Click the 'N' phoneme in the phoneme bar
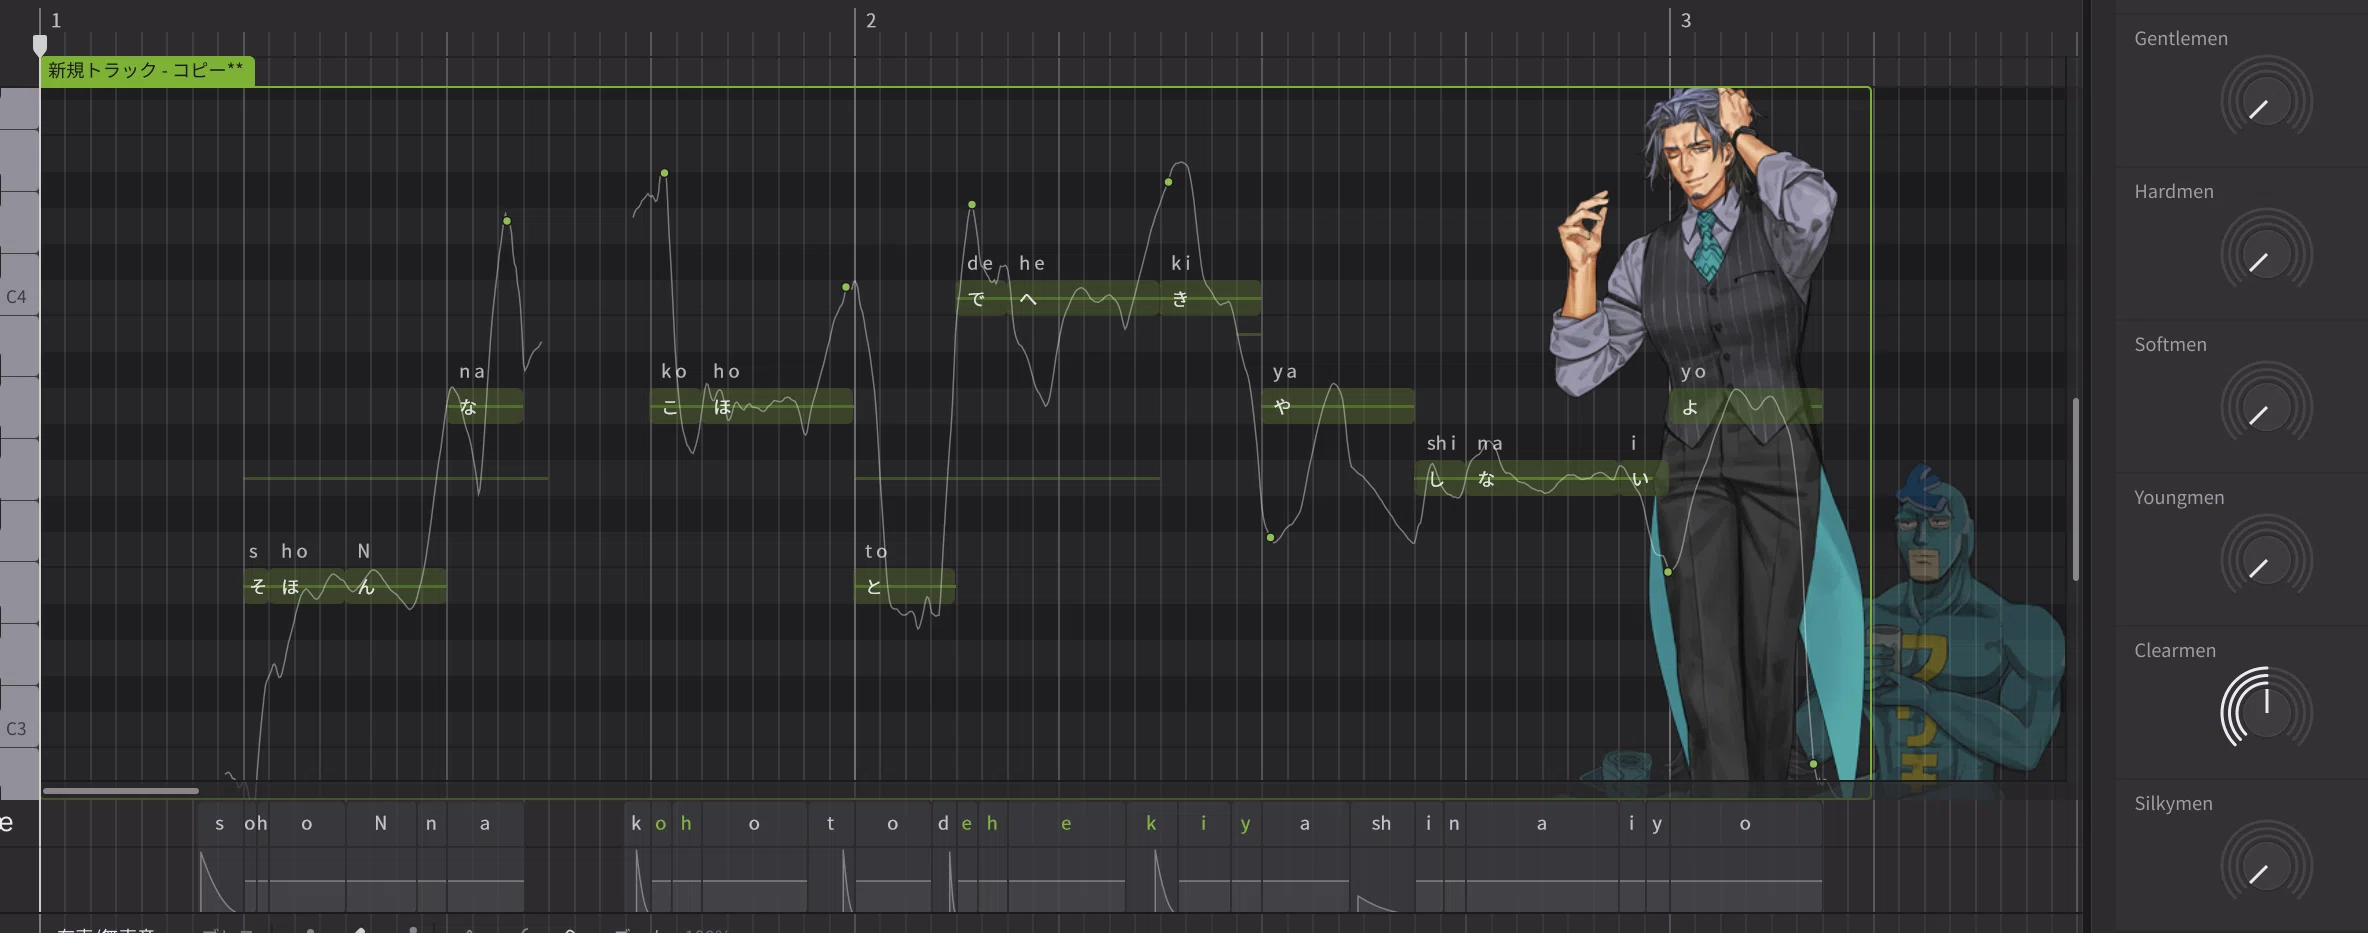The width and height of the screenshot is (2368, 933). point(380,824)
